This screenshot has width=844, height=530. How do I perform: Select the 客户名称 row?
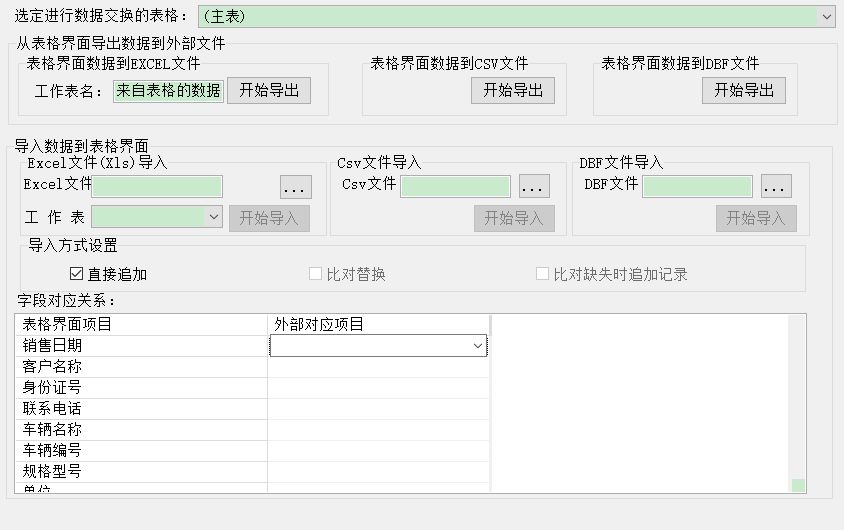coord(142,367)
